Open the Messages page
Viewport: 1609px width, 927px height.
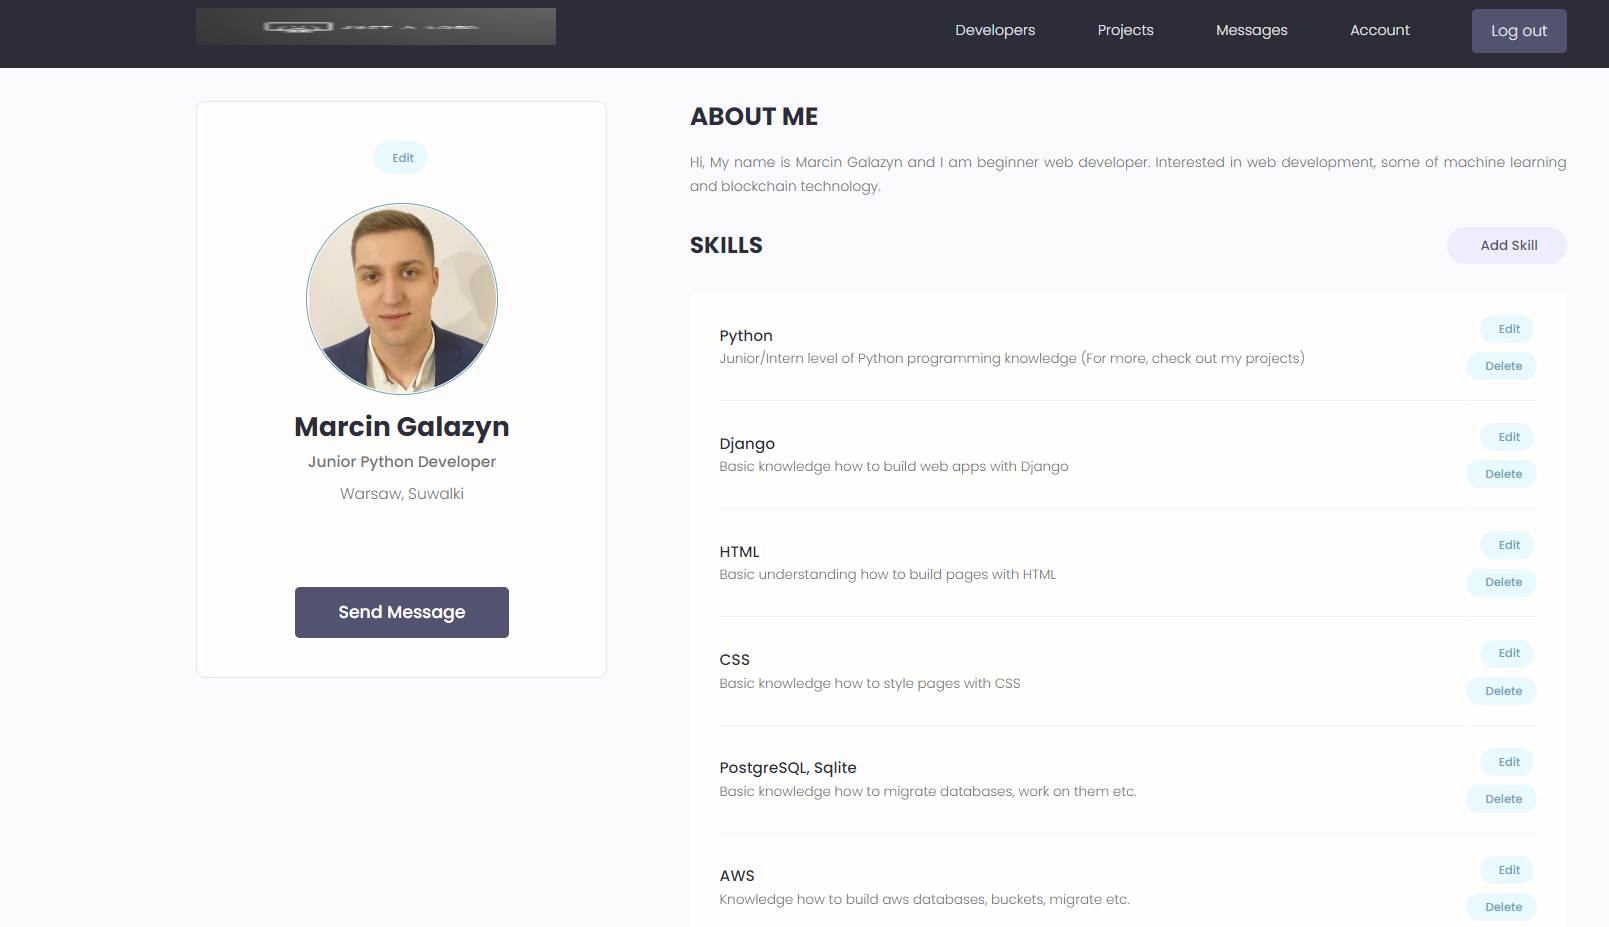(1251, 30)
